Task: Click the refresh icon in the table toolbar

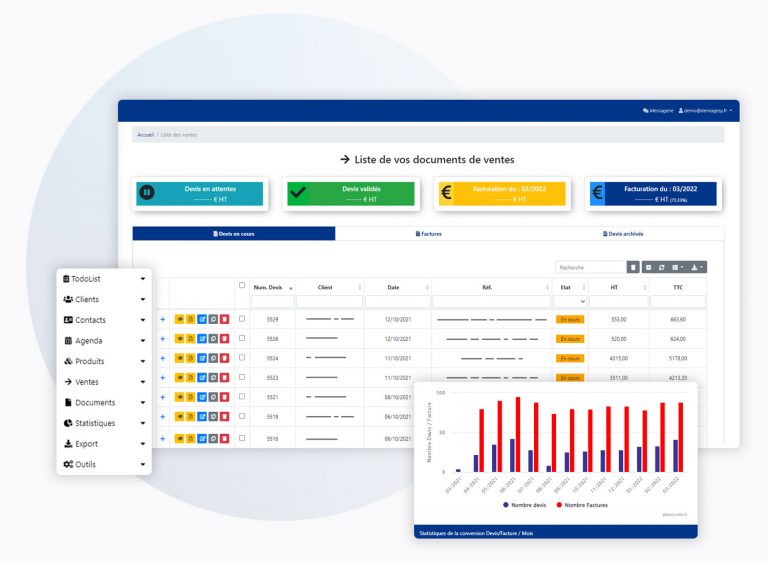Action: (661, 267)
